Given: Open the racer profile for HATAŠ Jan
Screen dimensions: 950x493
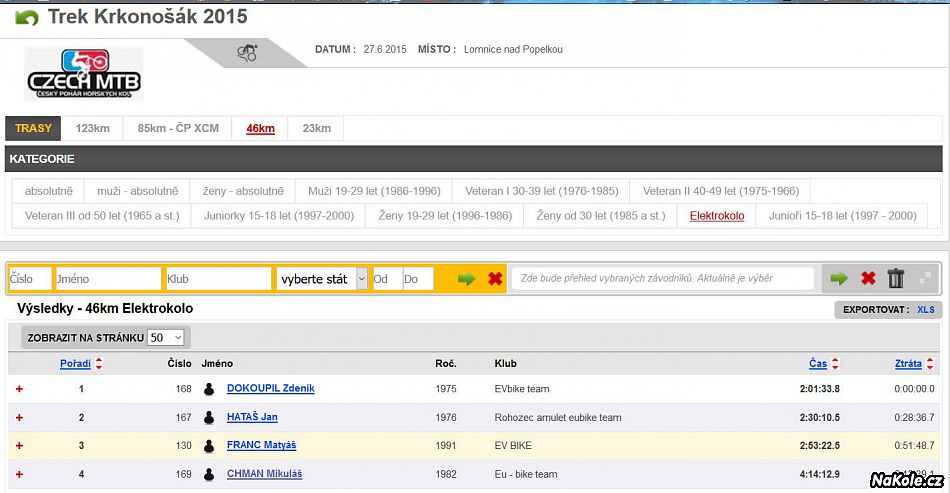Looking at the screenshot, I should coord(252,417).
